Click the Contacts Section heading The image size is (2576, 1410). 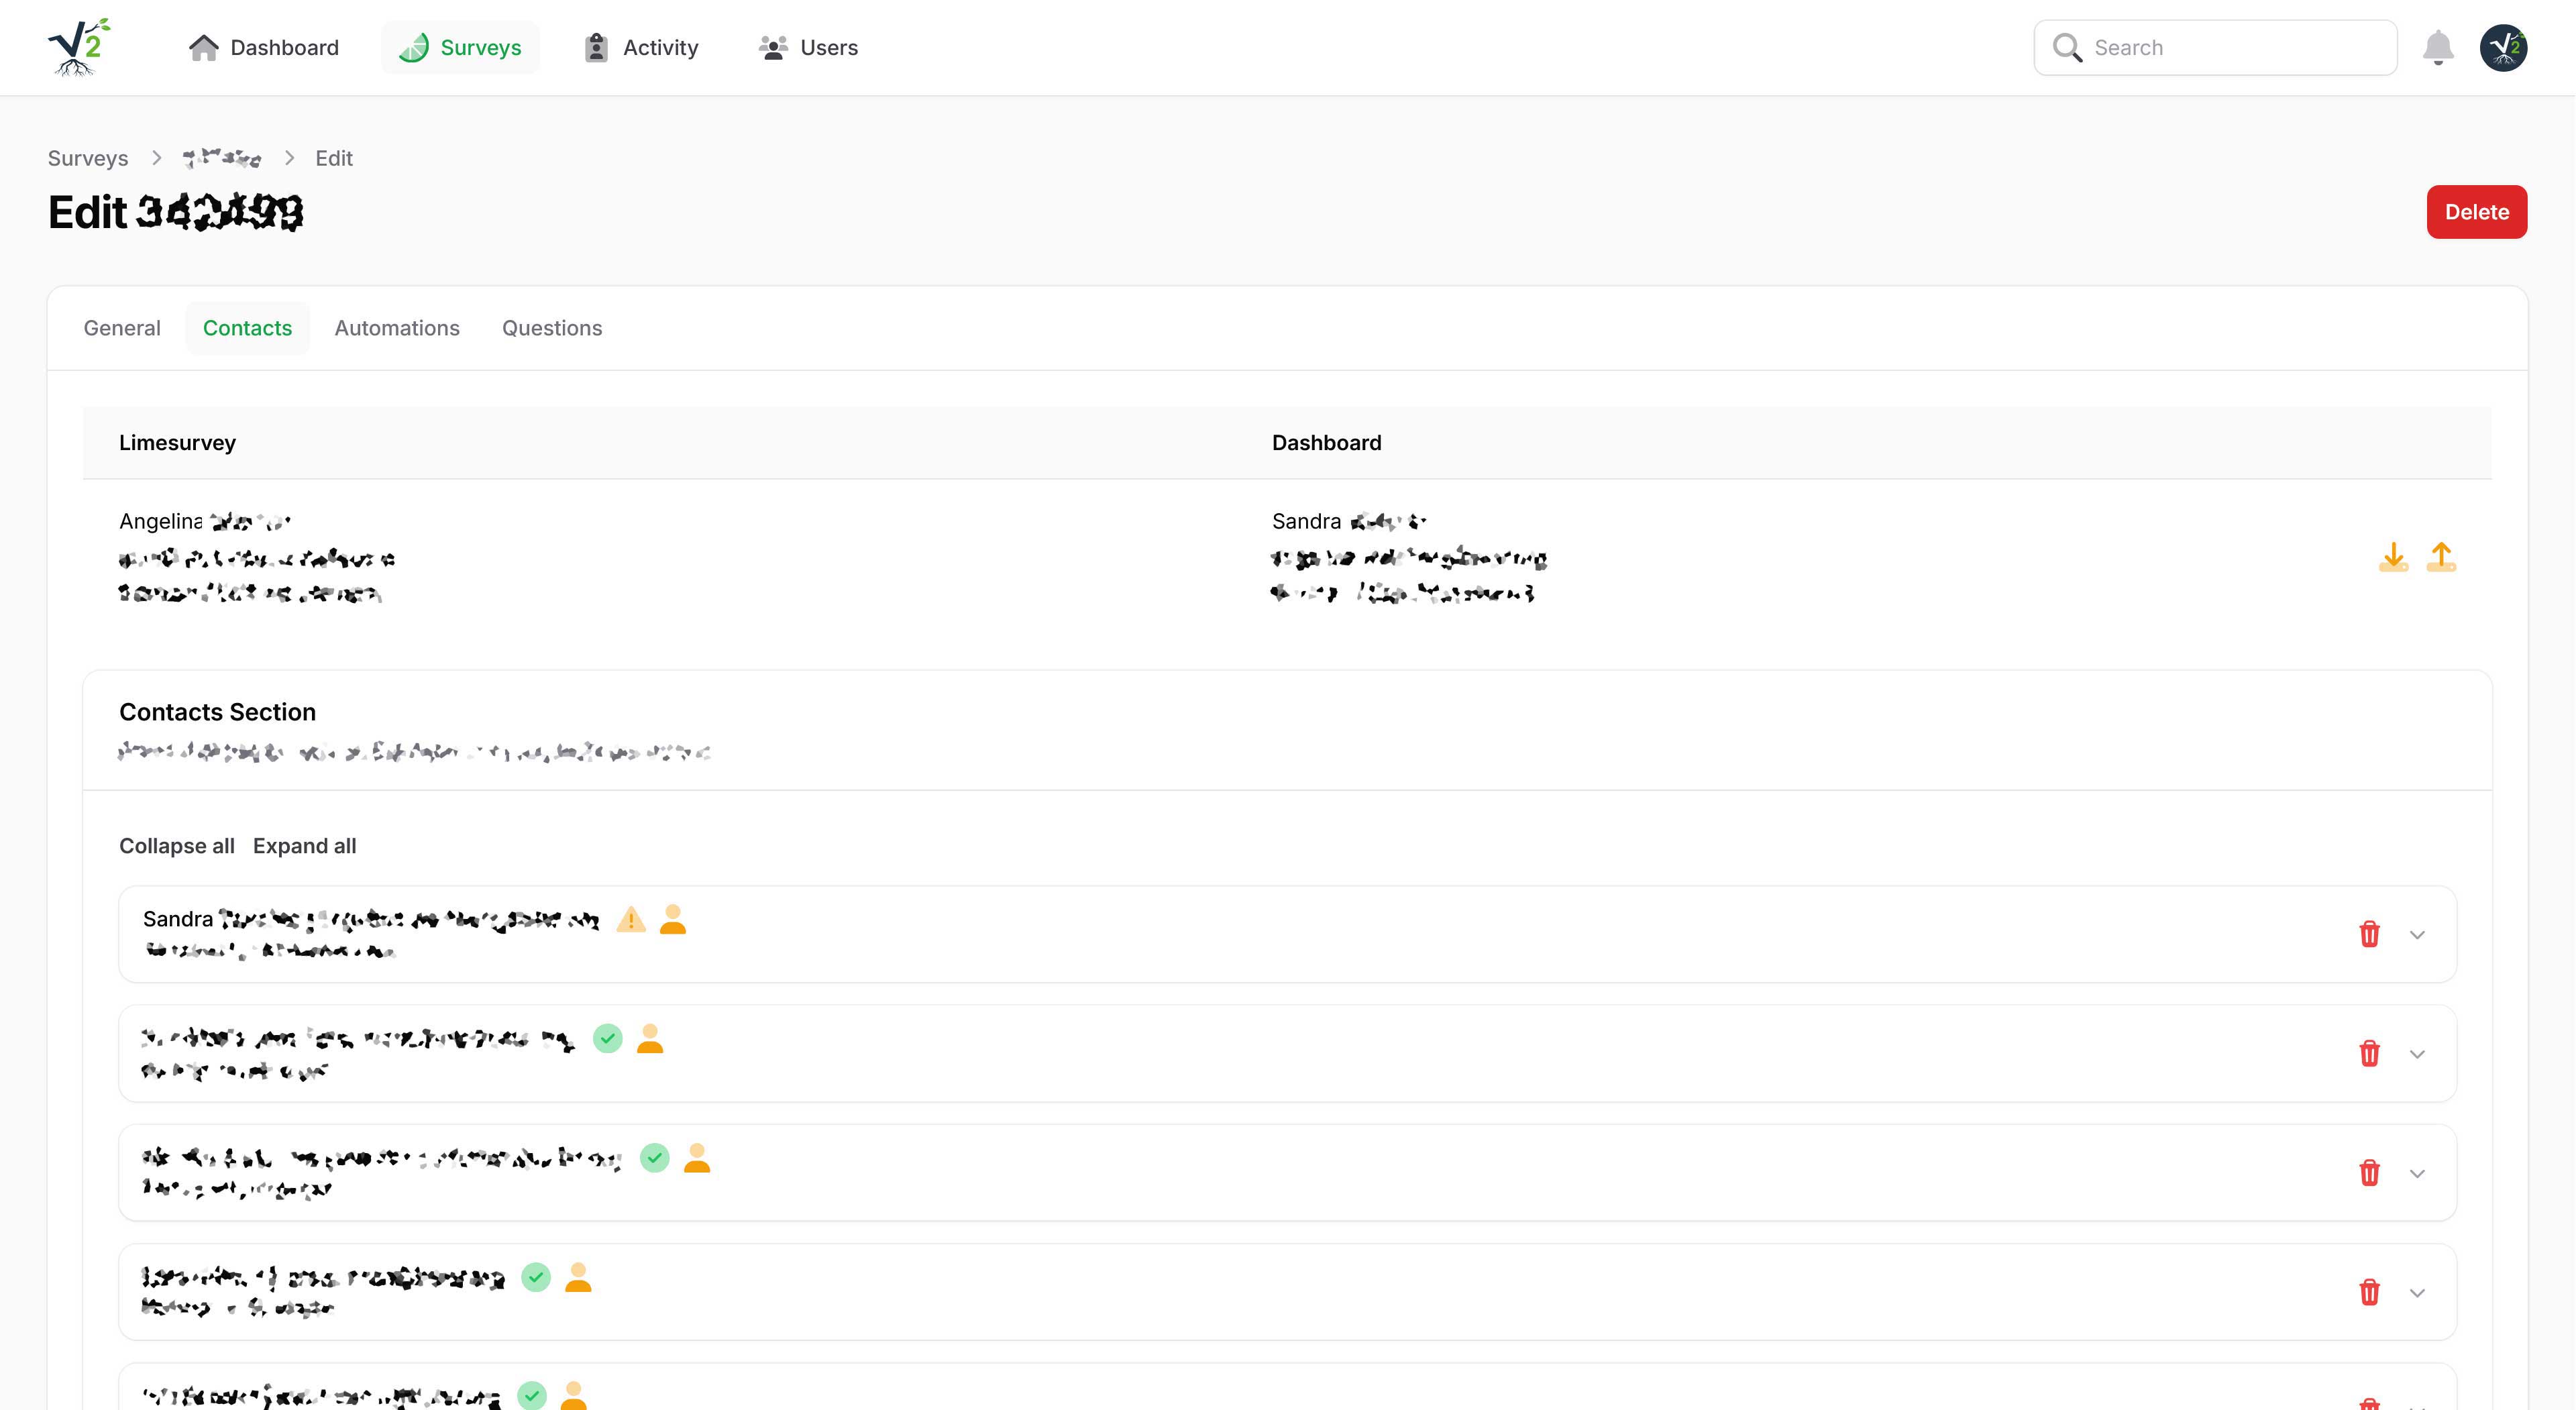click(x=217, y=712)
